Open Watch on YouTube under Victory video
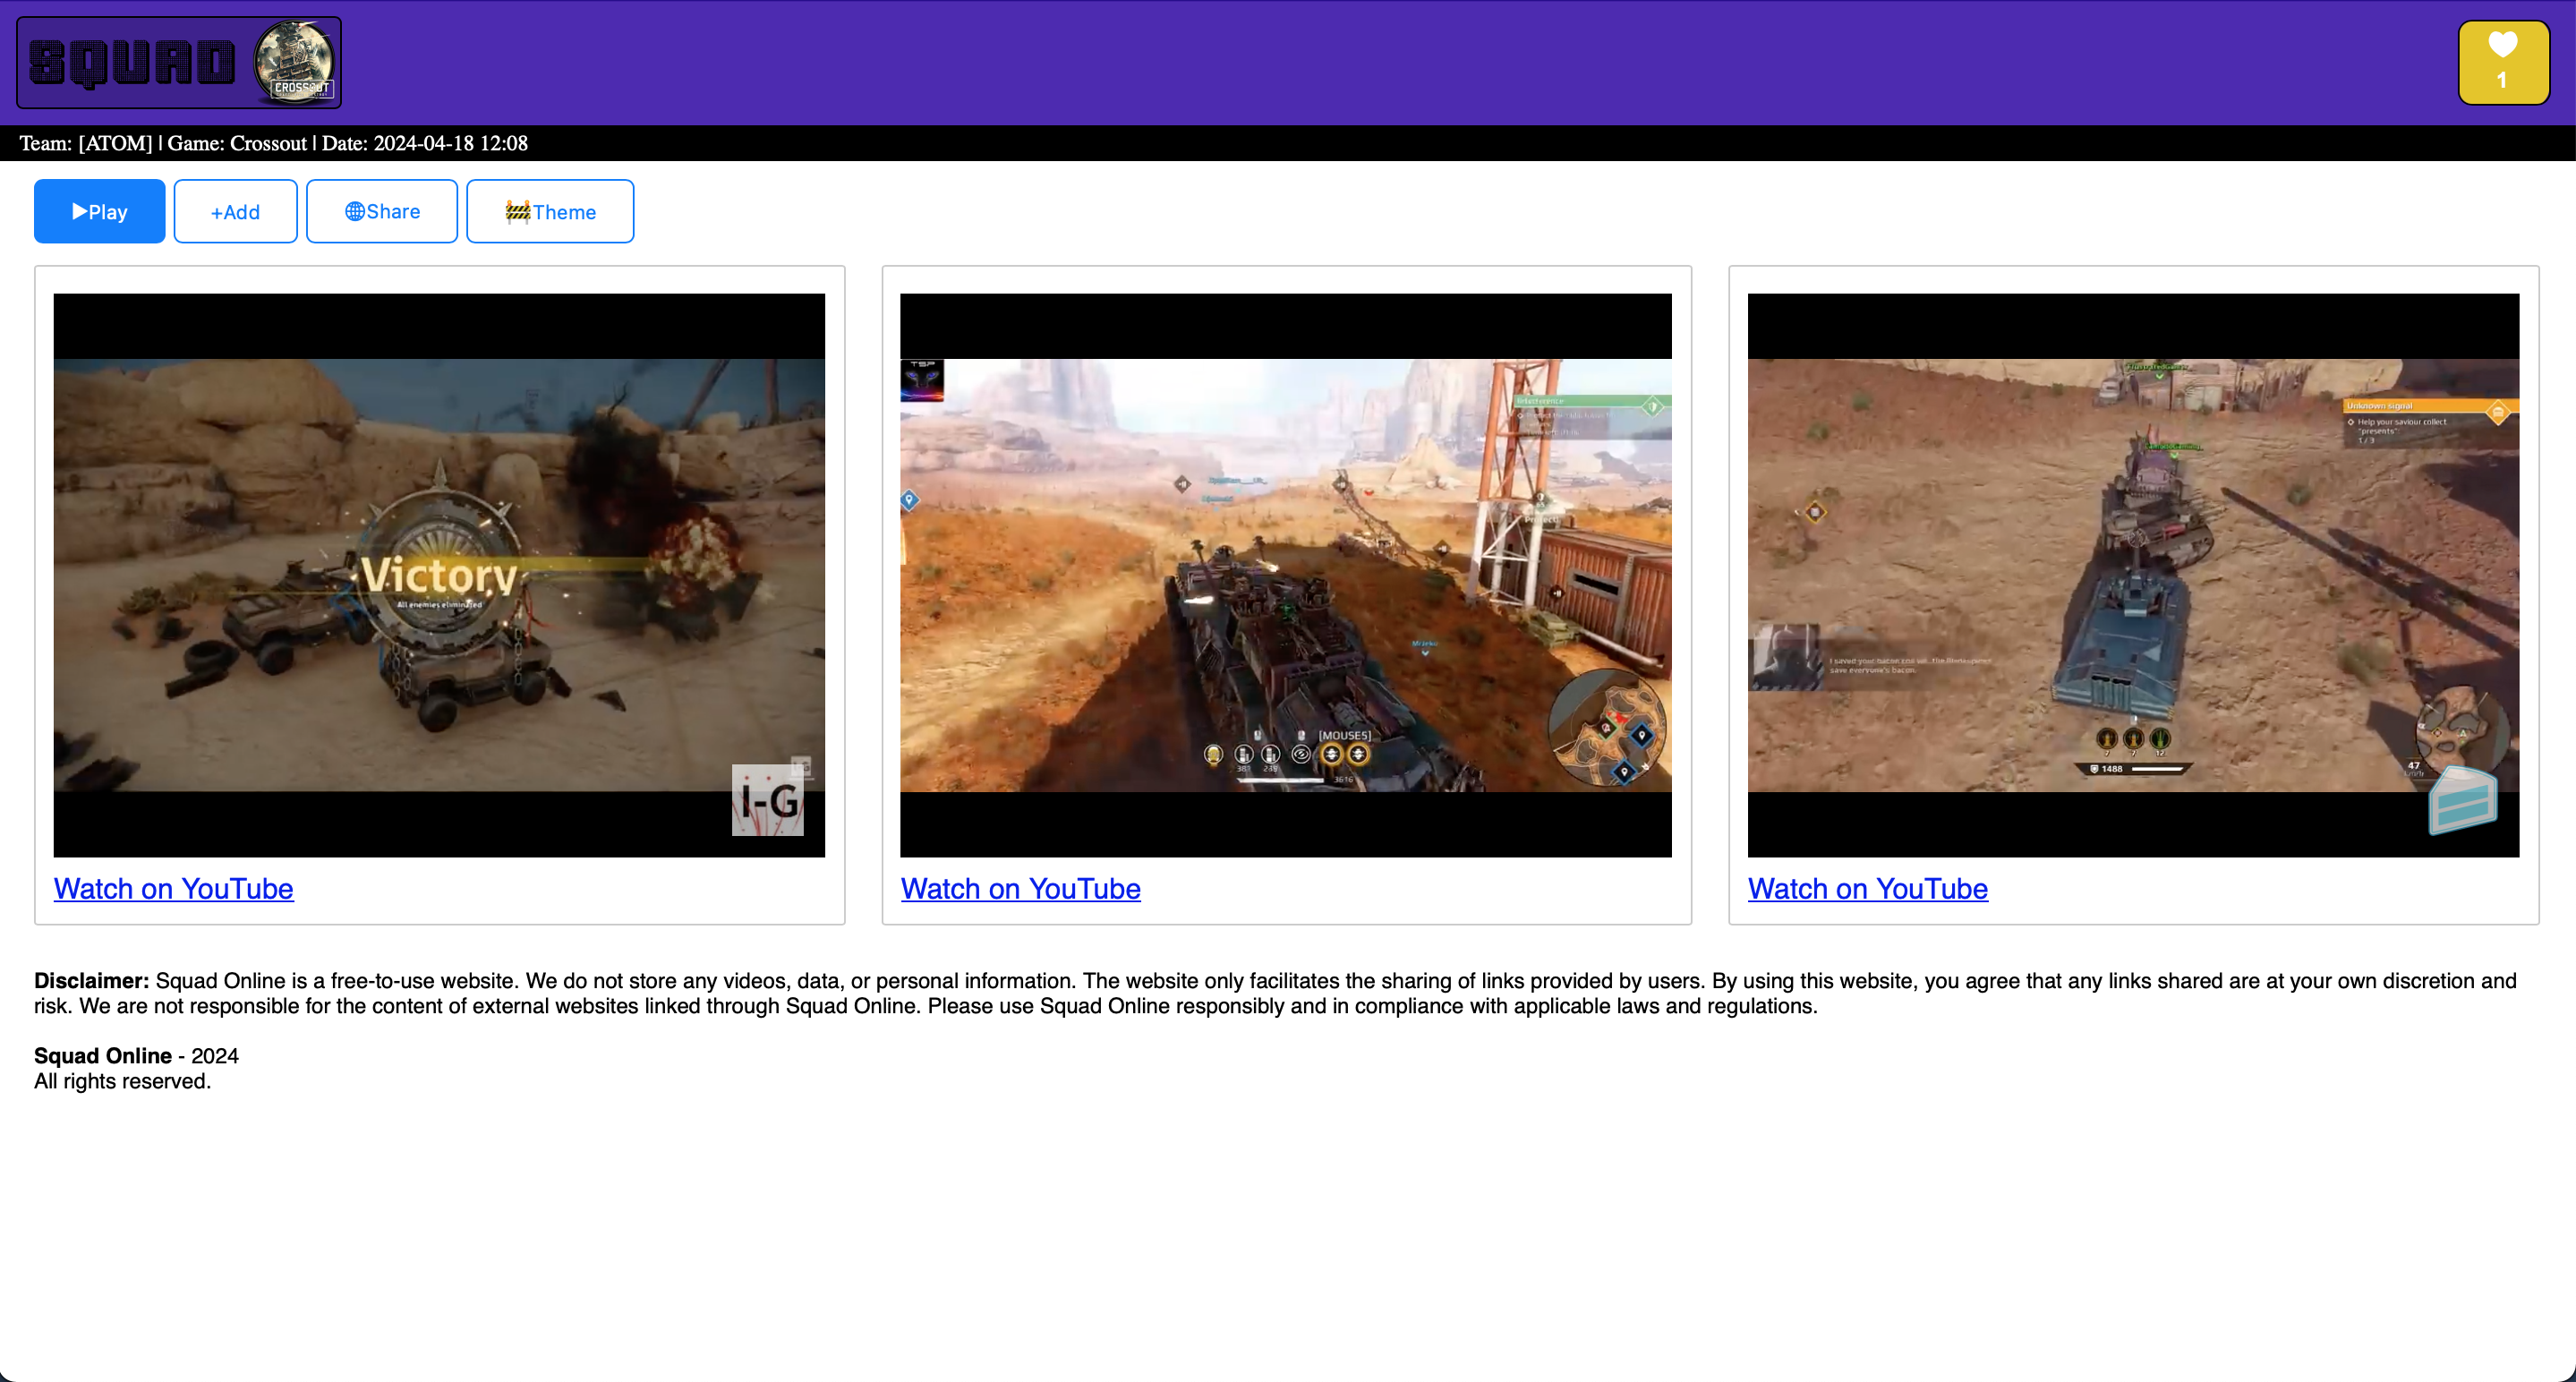2576x1382 pixels. [x=173, y=888]
